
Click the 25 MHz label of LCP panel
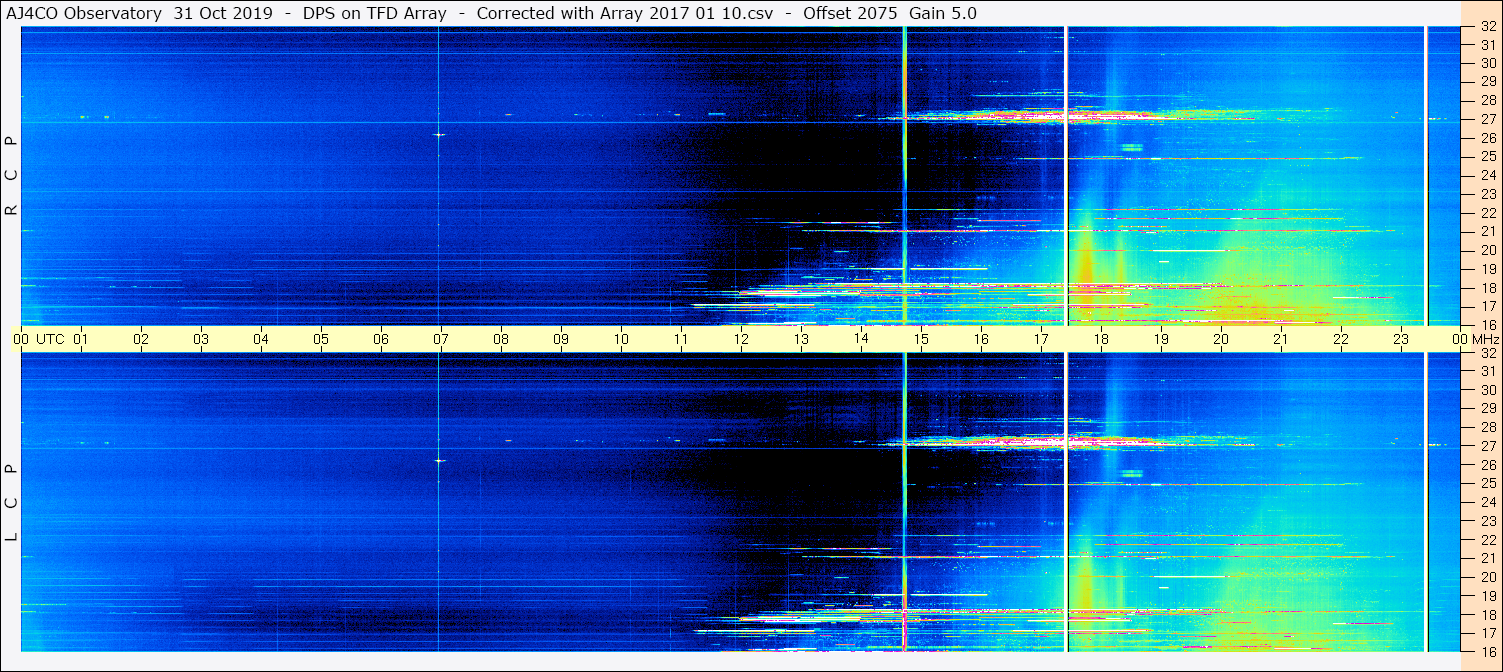[1487, 484]
